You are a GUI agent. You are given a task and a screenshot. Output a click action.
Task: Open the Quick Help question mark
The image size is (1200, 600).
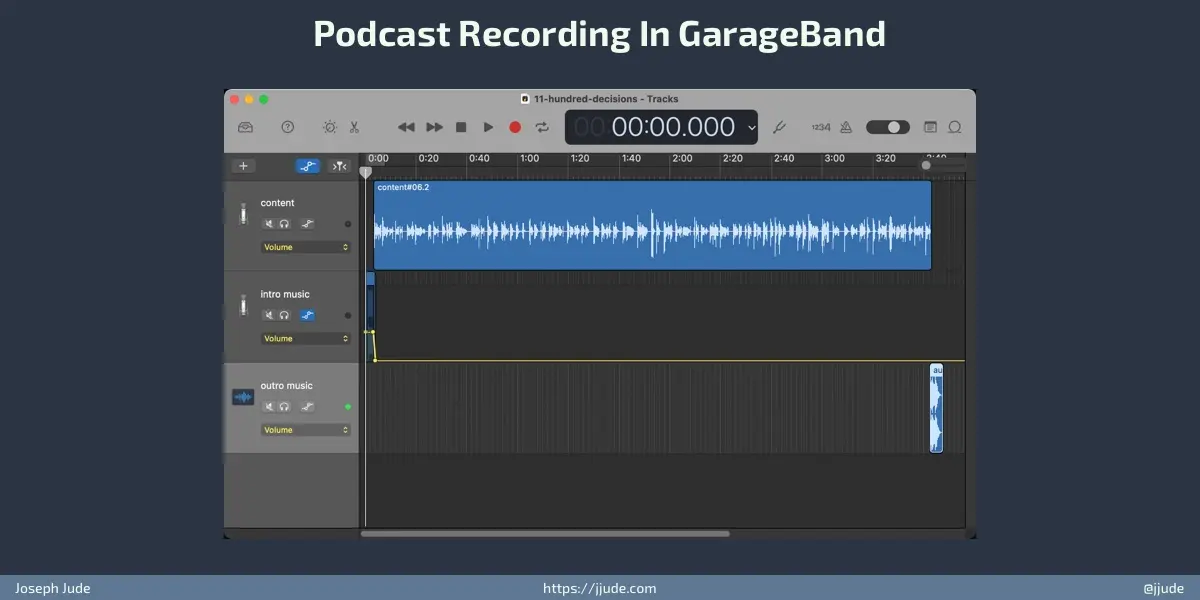(x=288, y=127)
